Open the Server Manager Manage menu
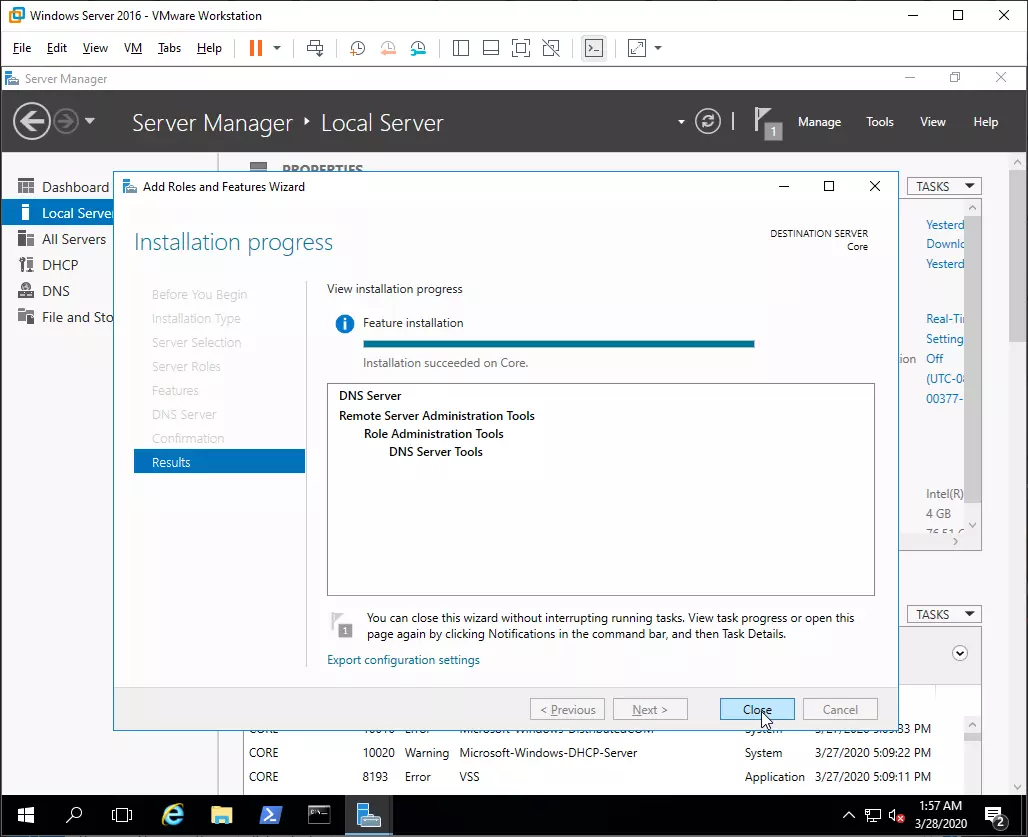Viewport: 1028px width, 837px height. click(x=820, y=122)
